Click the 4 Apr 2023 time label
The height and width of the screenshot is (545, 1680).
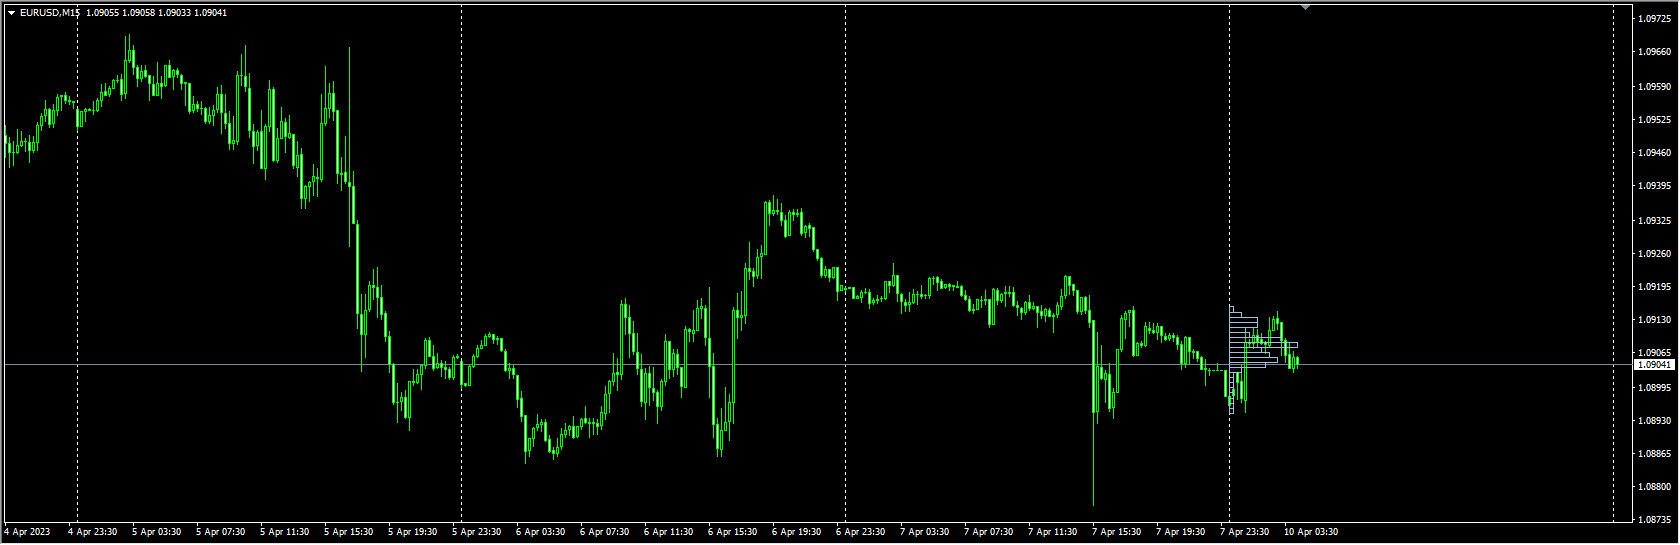[28, 532]
